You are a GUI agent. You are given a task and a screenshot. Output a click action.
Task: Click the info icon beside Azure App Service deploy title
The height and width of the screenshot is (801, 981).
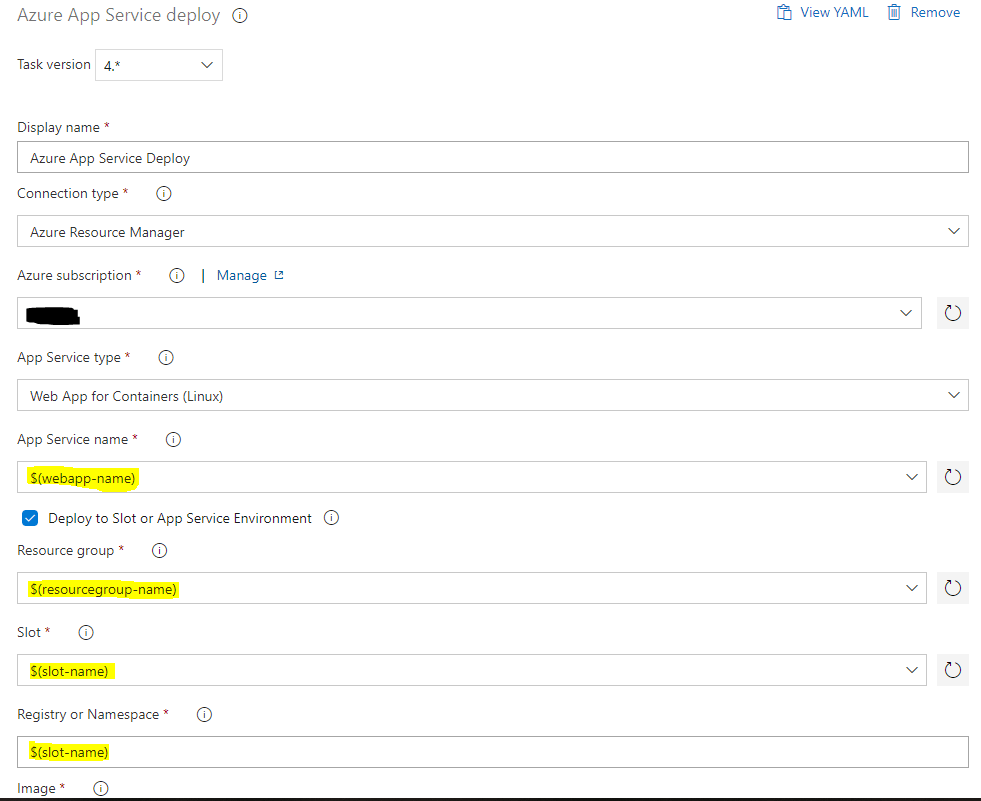pyautogui.click(x=239, y=16)
